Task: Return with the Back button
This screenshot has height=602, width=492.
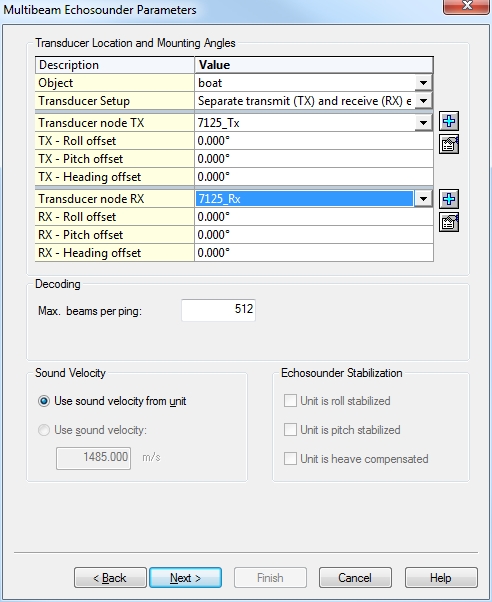Action: point(110,577)
